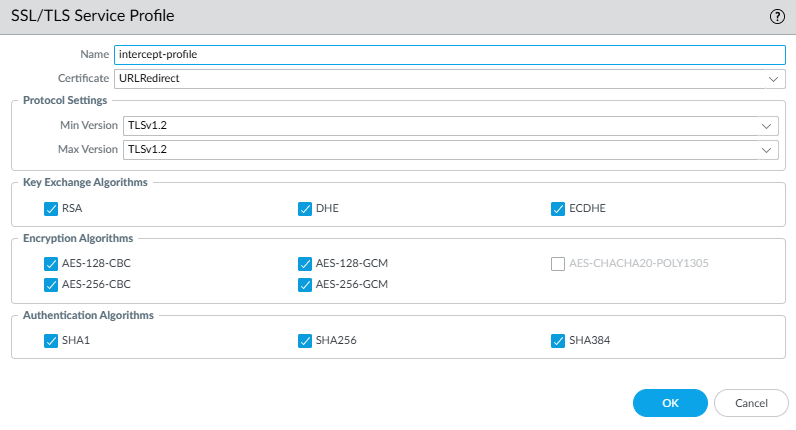The image size is (796, 430).
Task: Toggle the DHE checkbox
Action: tap(305, 210)
